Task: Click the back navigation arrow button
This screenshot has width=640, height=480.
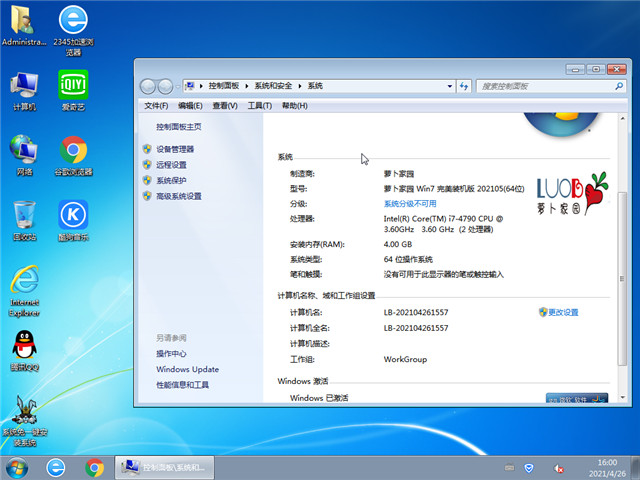Action: pyautogui.click(x=148, y=86)
